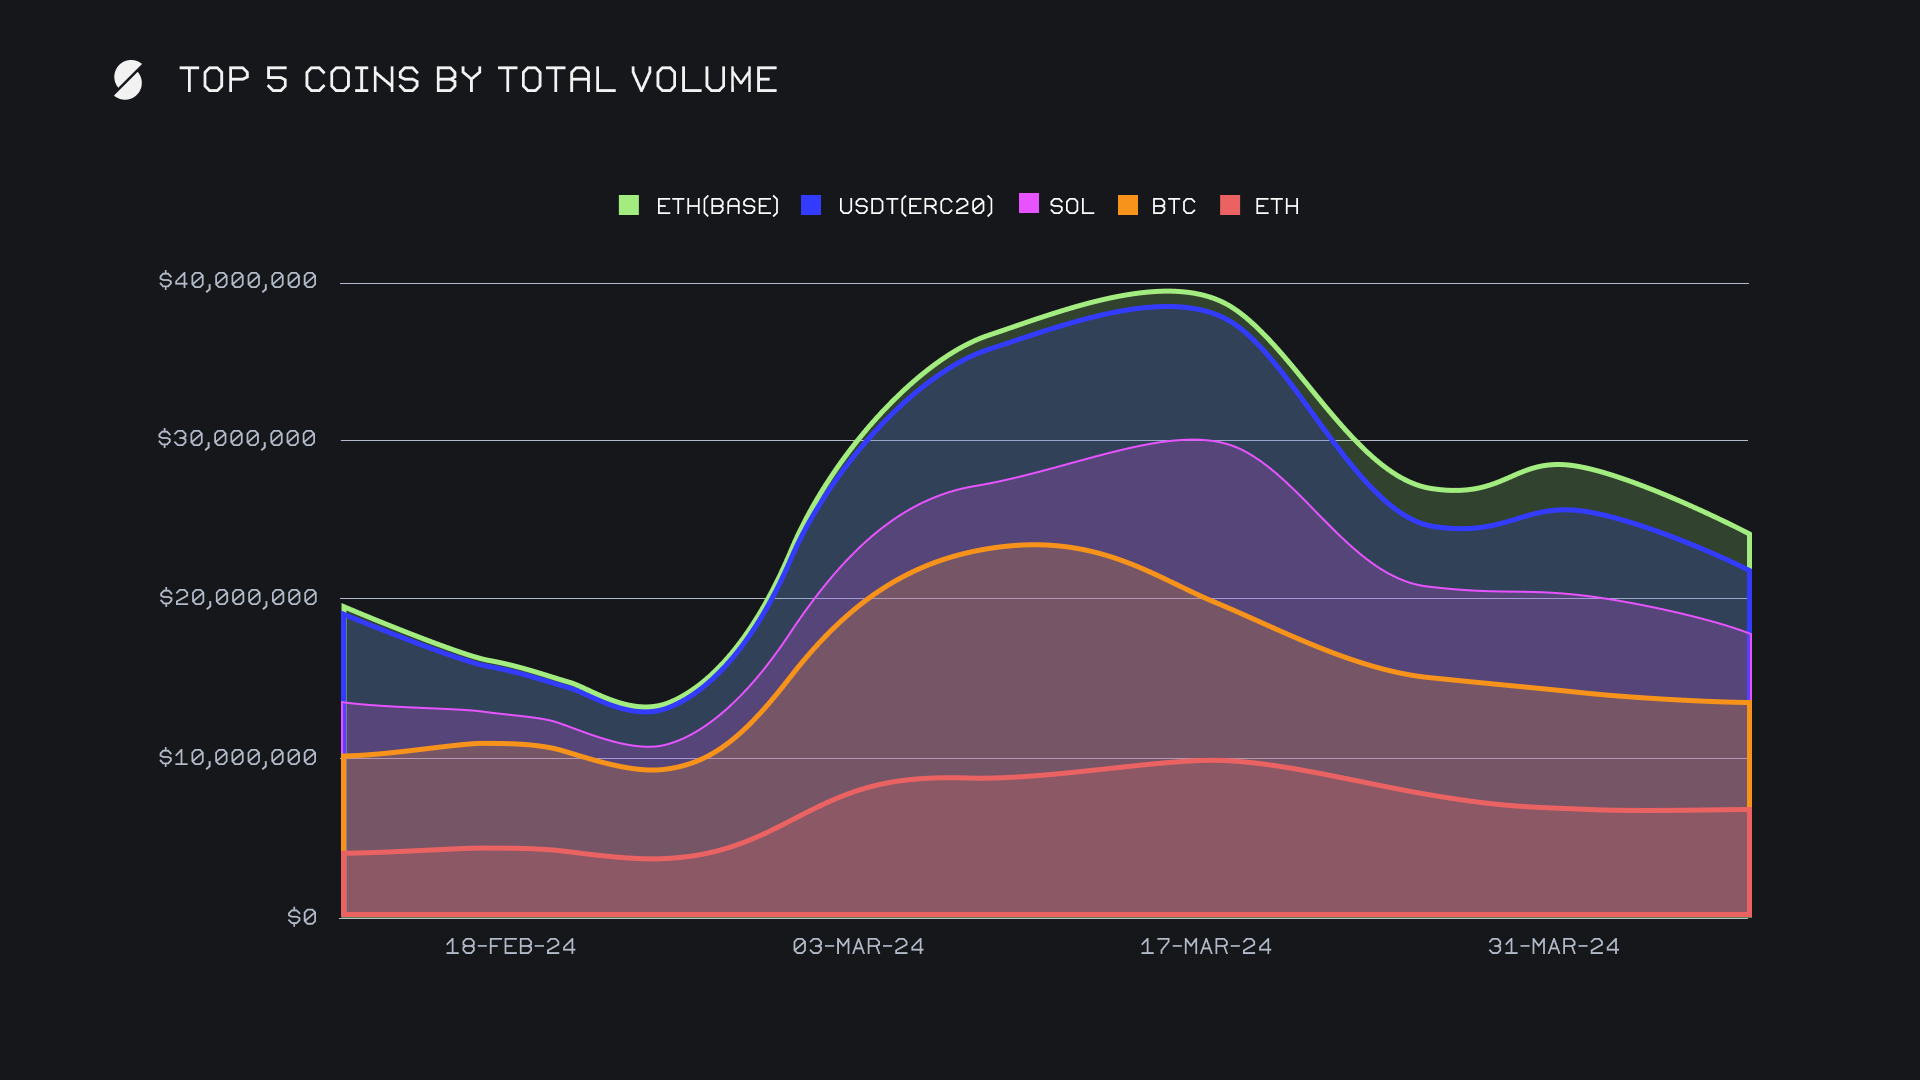
Task: Click the red ETH legend swatch
Action: [x=1230, y=206]
